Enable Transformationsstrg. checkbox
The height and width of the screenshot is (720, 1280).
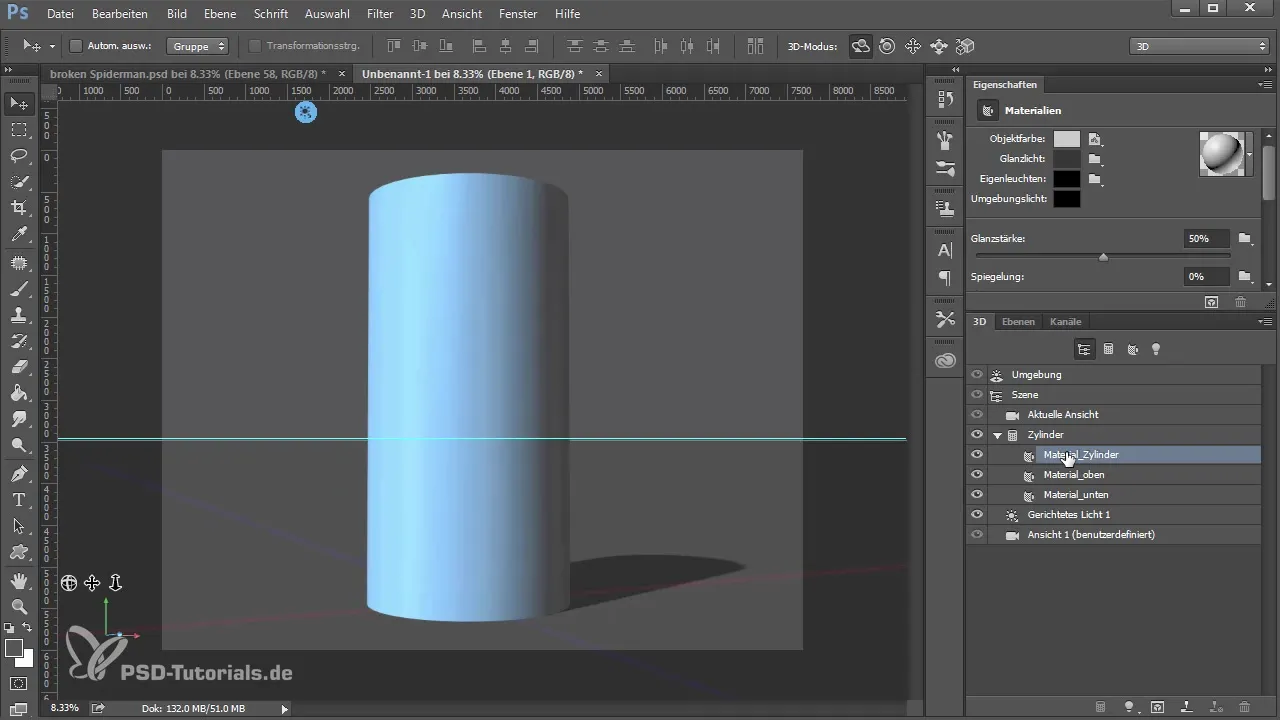[254, 46]
